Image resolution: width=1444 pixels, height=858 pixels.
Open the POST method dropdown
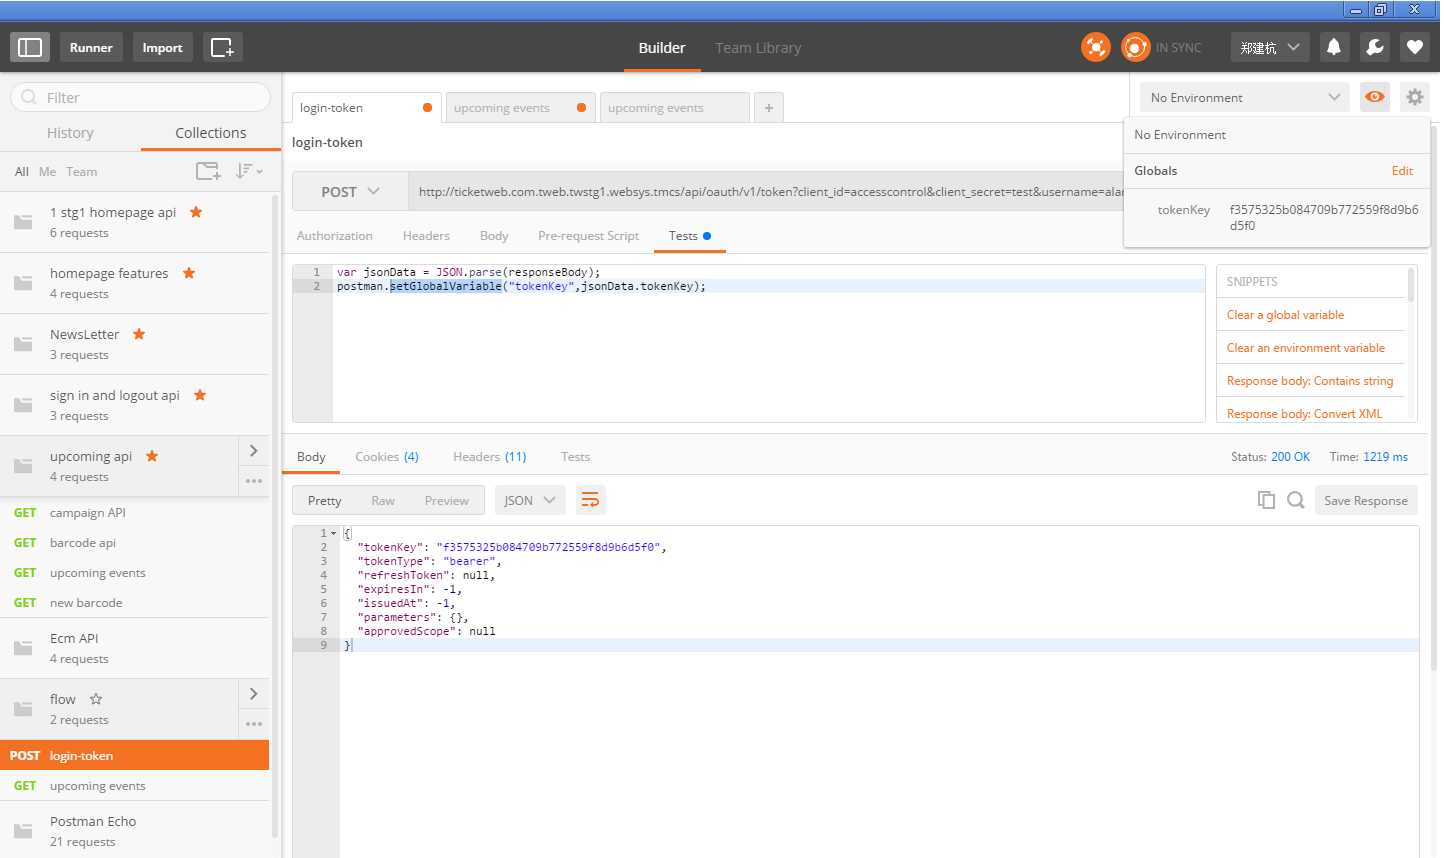350,191
